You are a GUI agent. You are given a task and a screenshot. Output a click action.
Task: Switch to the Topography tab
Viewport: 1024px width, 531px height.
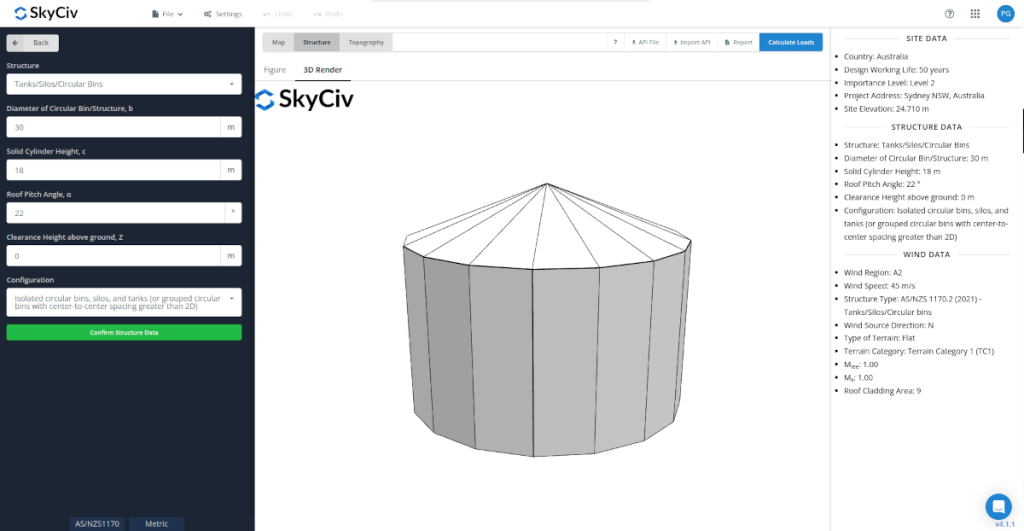click(x=366, y=42)
